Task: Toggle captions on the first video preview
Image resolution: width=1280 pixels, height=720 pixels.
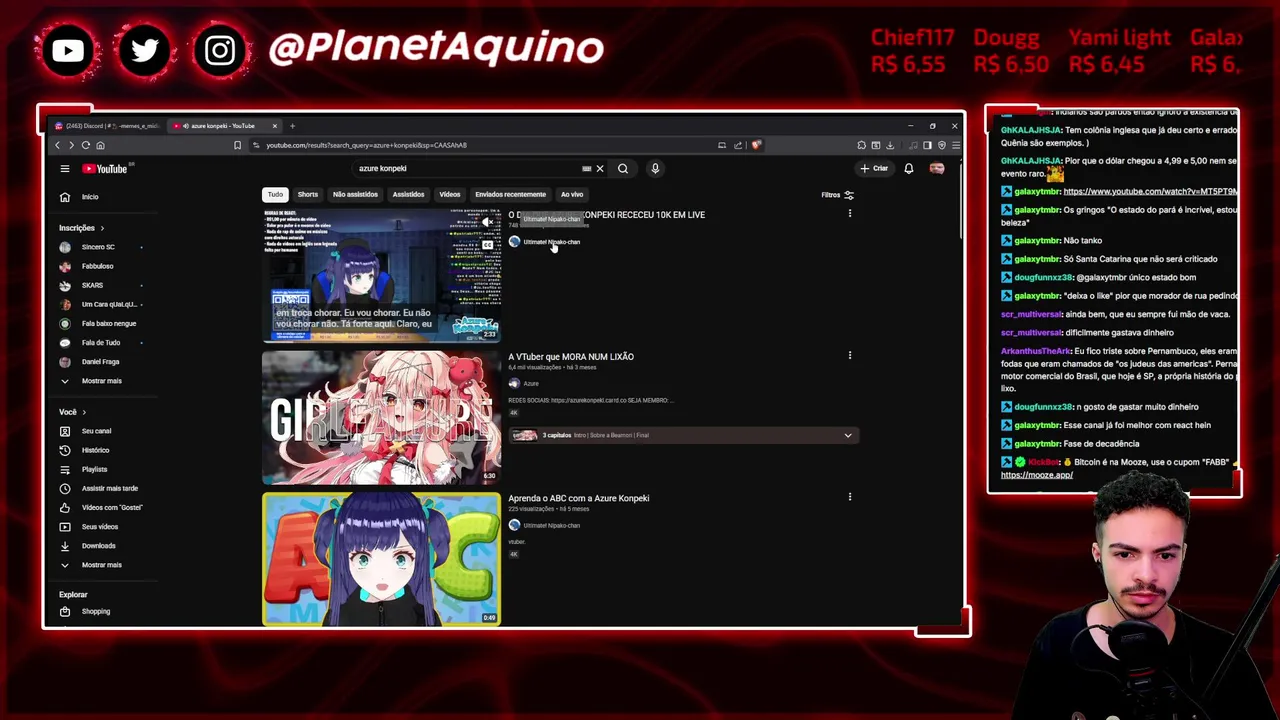Action: (x=488, y=244)
